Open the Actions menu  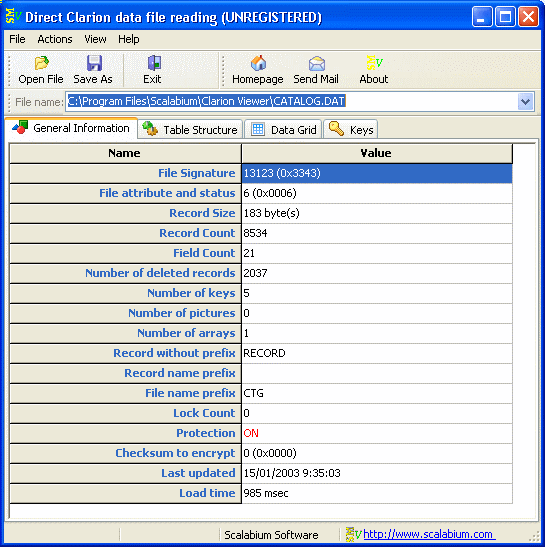55,39
